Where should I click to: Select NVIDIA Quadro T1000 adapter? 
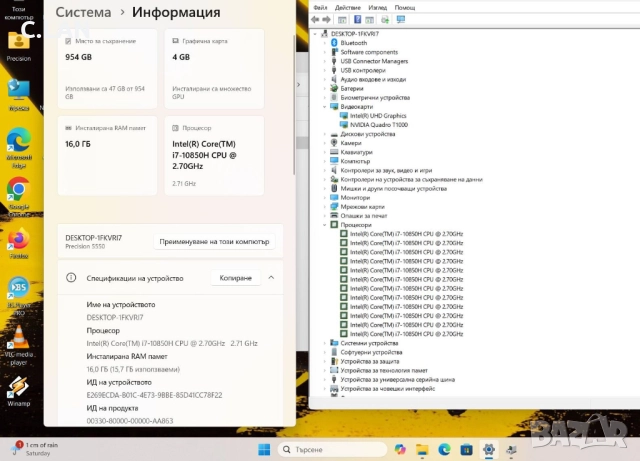(x=379, y=125)
